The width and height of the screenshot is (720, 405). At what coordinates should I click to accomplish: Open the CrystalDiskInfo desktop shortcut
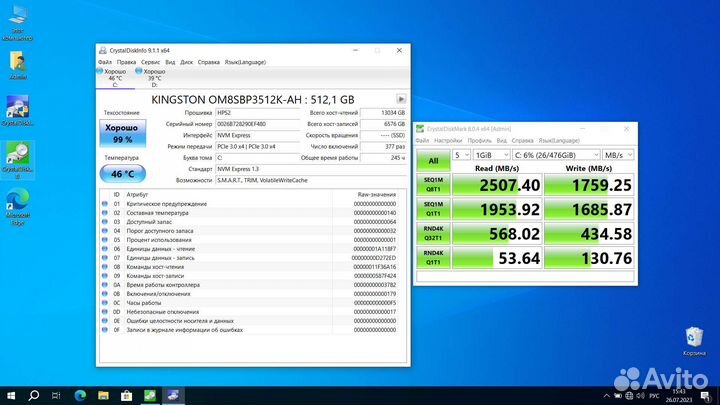click(17, 110)
